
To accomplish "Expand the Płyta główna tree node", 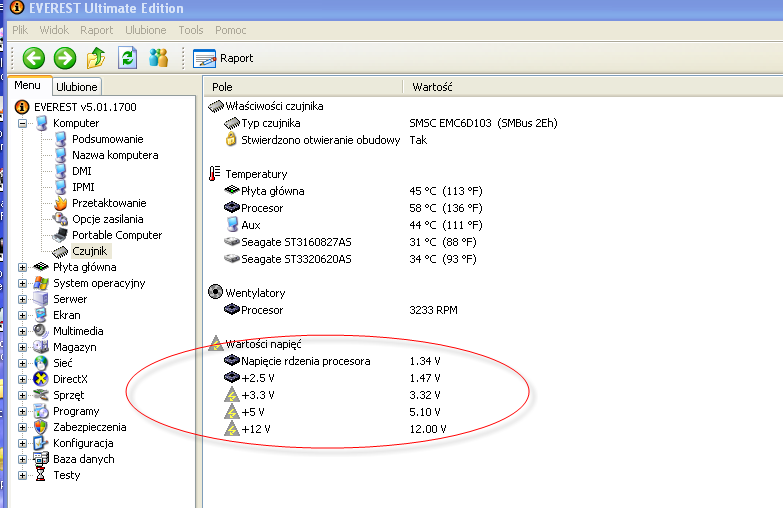I will click(x=22, y=267).
